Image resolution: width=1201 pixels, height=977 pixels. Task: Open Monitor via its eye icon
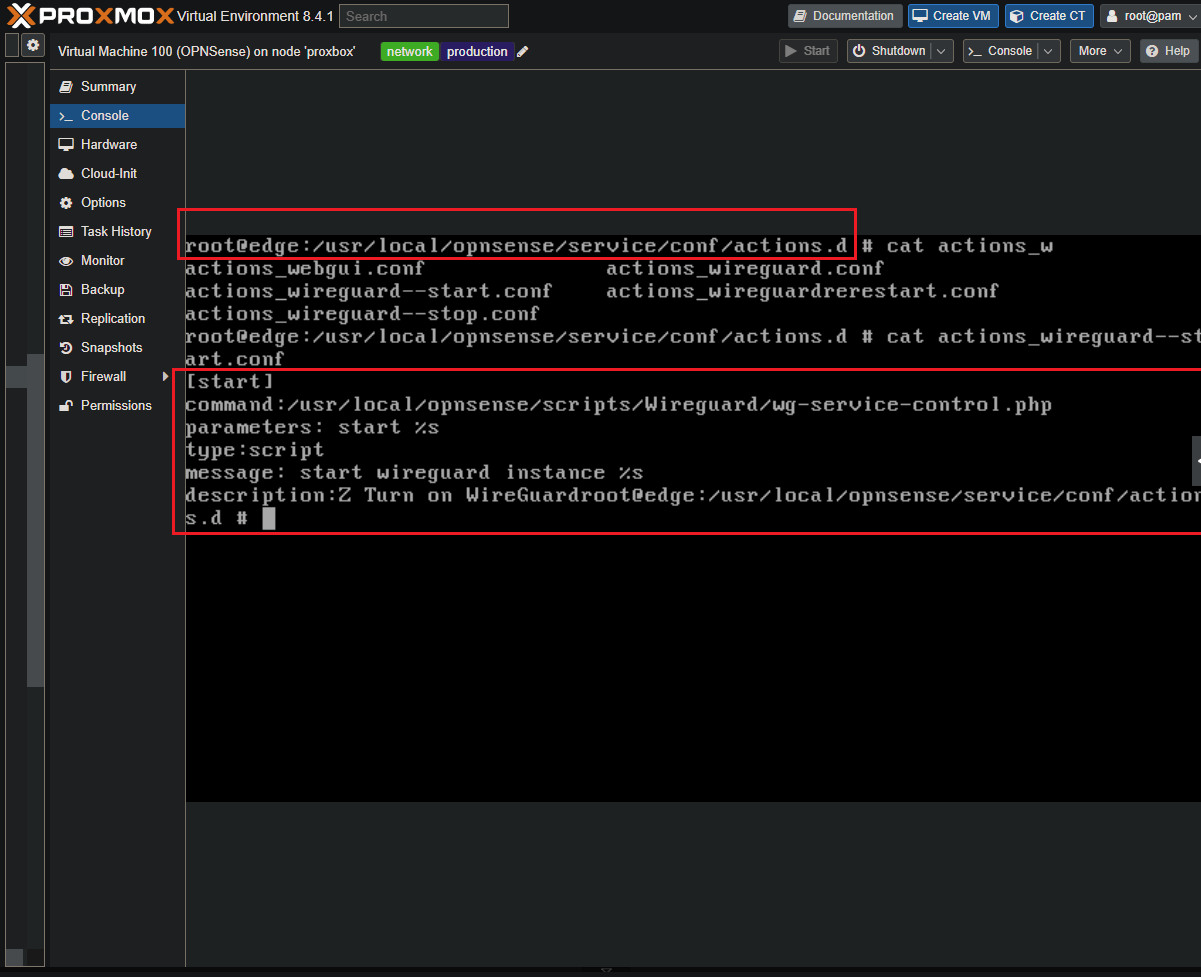(66, 261)
